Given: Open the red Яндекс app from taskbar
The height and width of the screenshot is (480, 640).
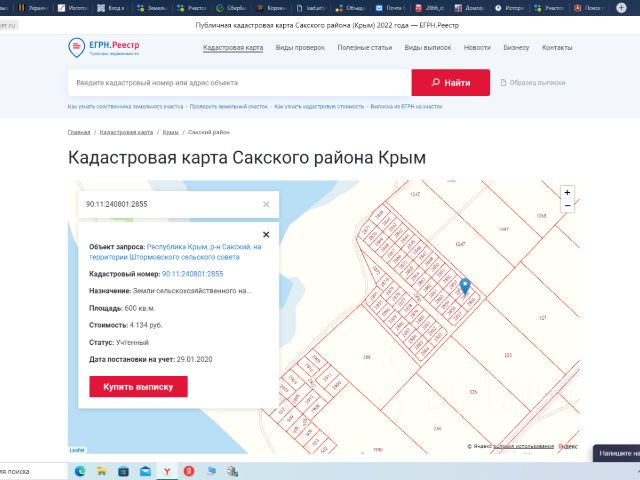Looking at the screenshot, I should click(x=189, y=471).
